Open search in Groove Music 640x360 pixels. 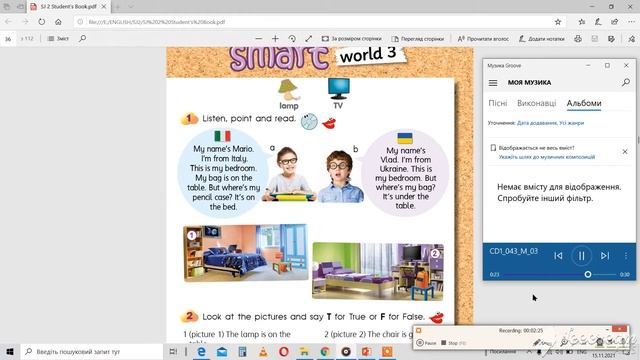(625, 82)
